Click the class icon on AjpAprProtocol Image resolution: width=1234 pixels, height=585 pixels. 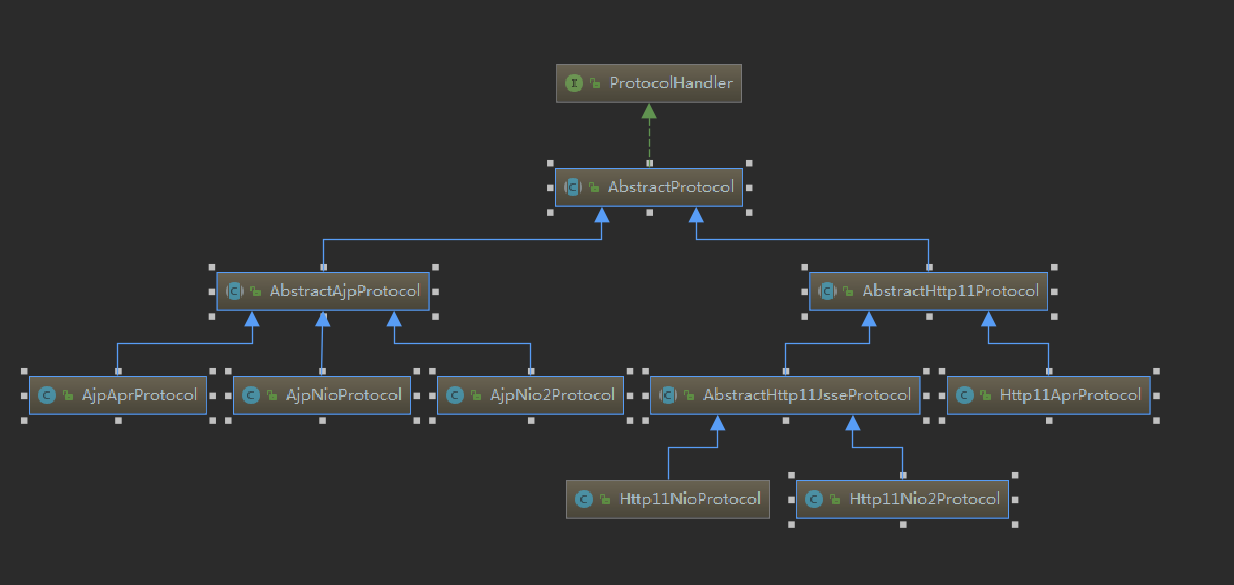coord(46,395)
